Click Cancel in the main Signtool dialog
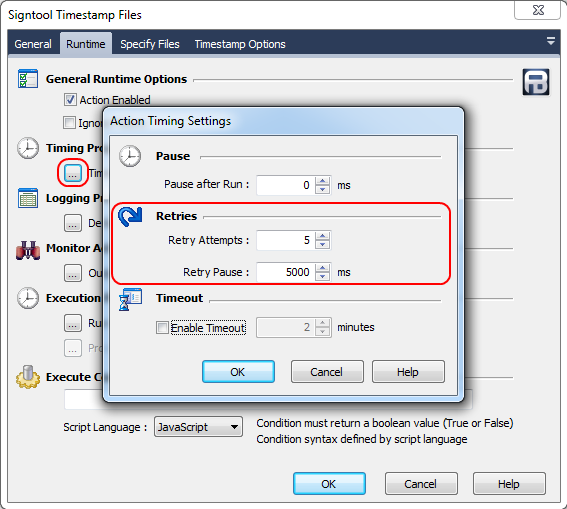Viewport: 567px width, 509px height. (421, 484)
